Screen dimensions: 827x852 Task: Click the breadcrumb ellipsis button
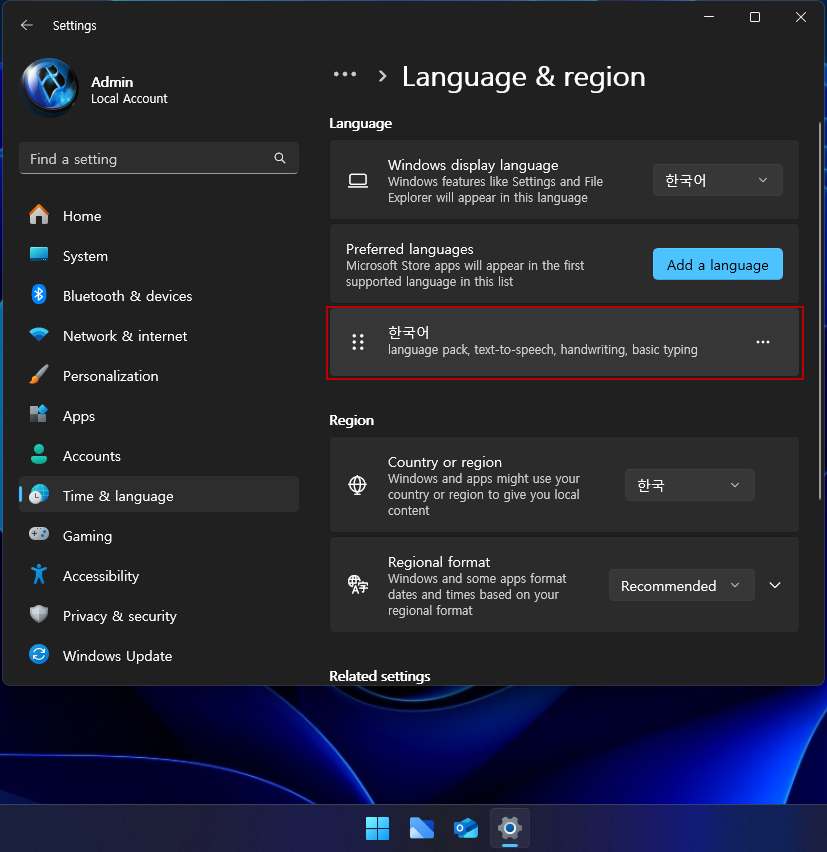tap(345, 74)
